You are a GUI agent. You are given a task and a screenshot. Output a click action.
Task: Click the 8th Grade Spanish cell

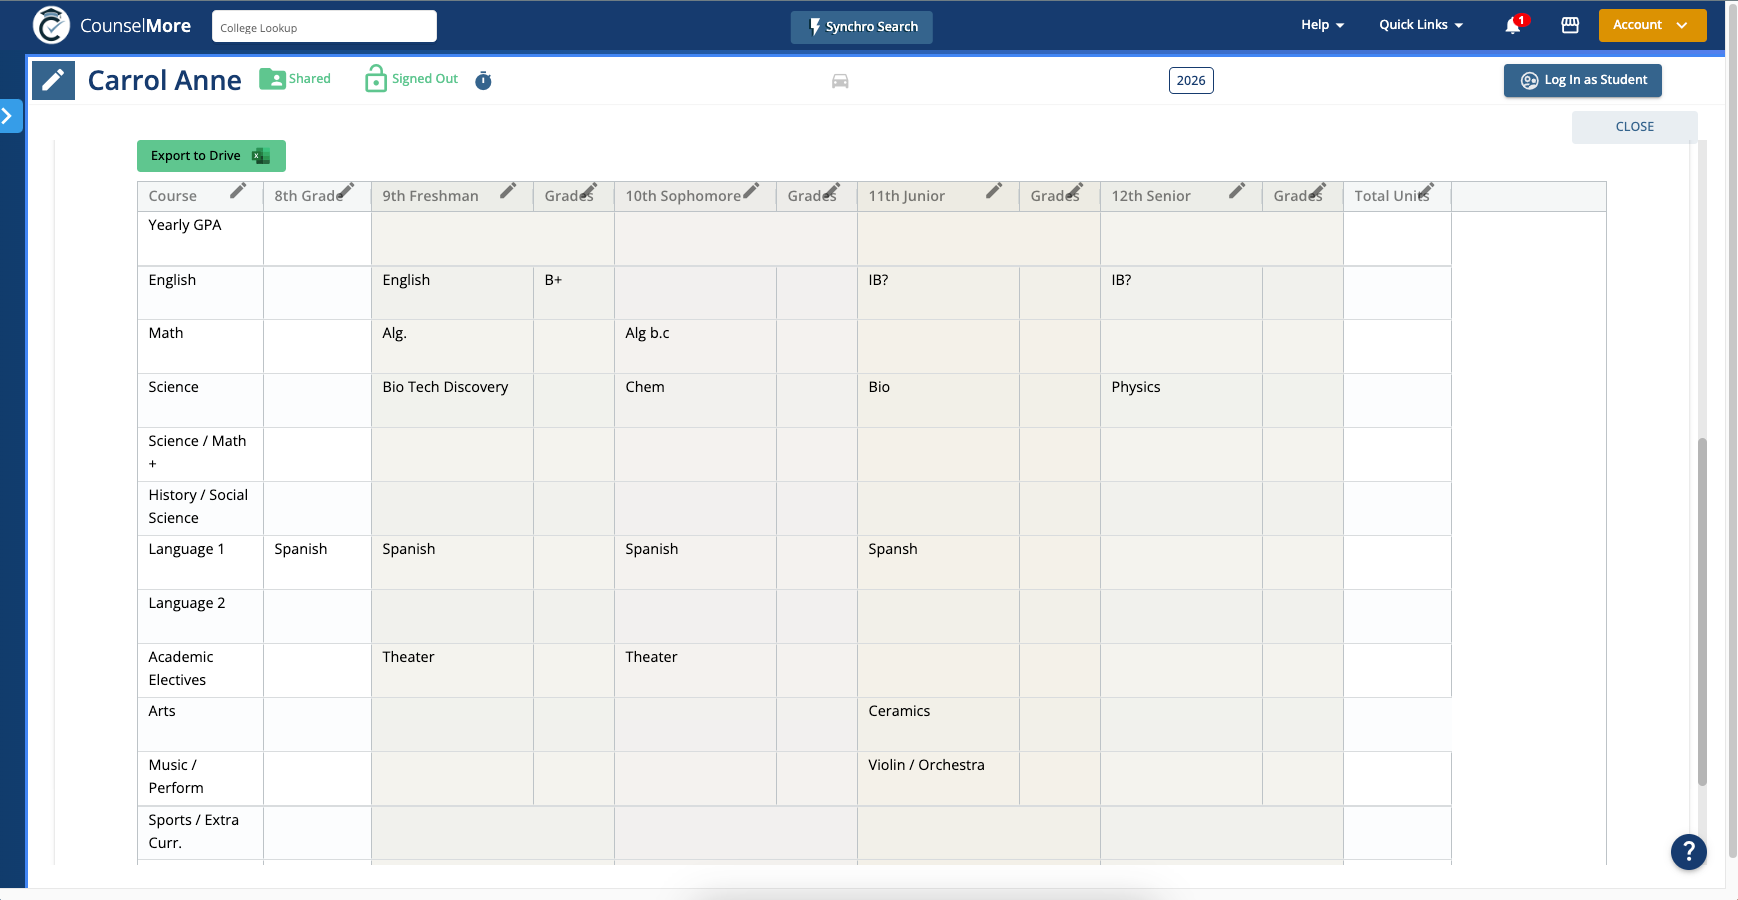[317, 563]
